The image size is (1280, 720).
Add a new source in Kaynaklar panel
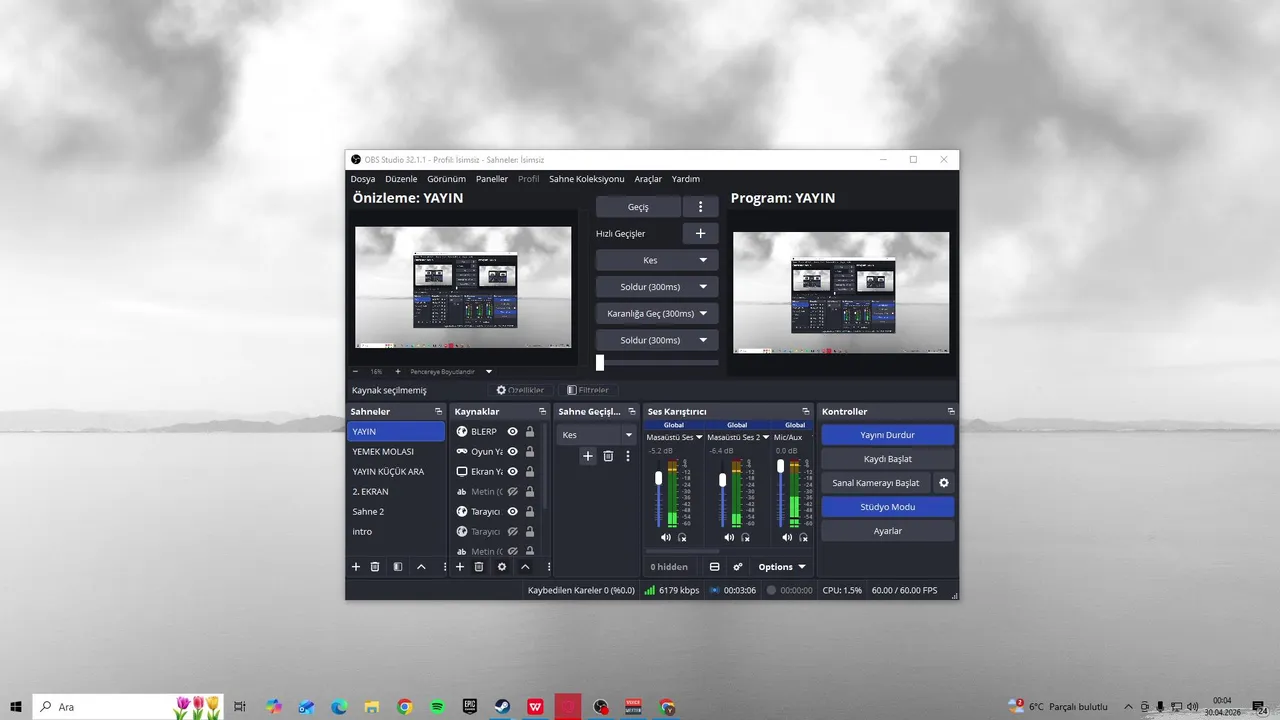tap(460, 567)
